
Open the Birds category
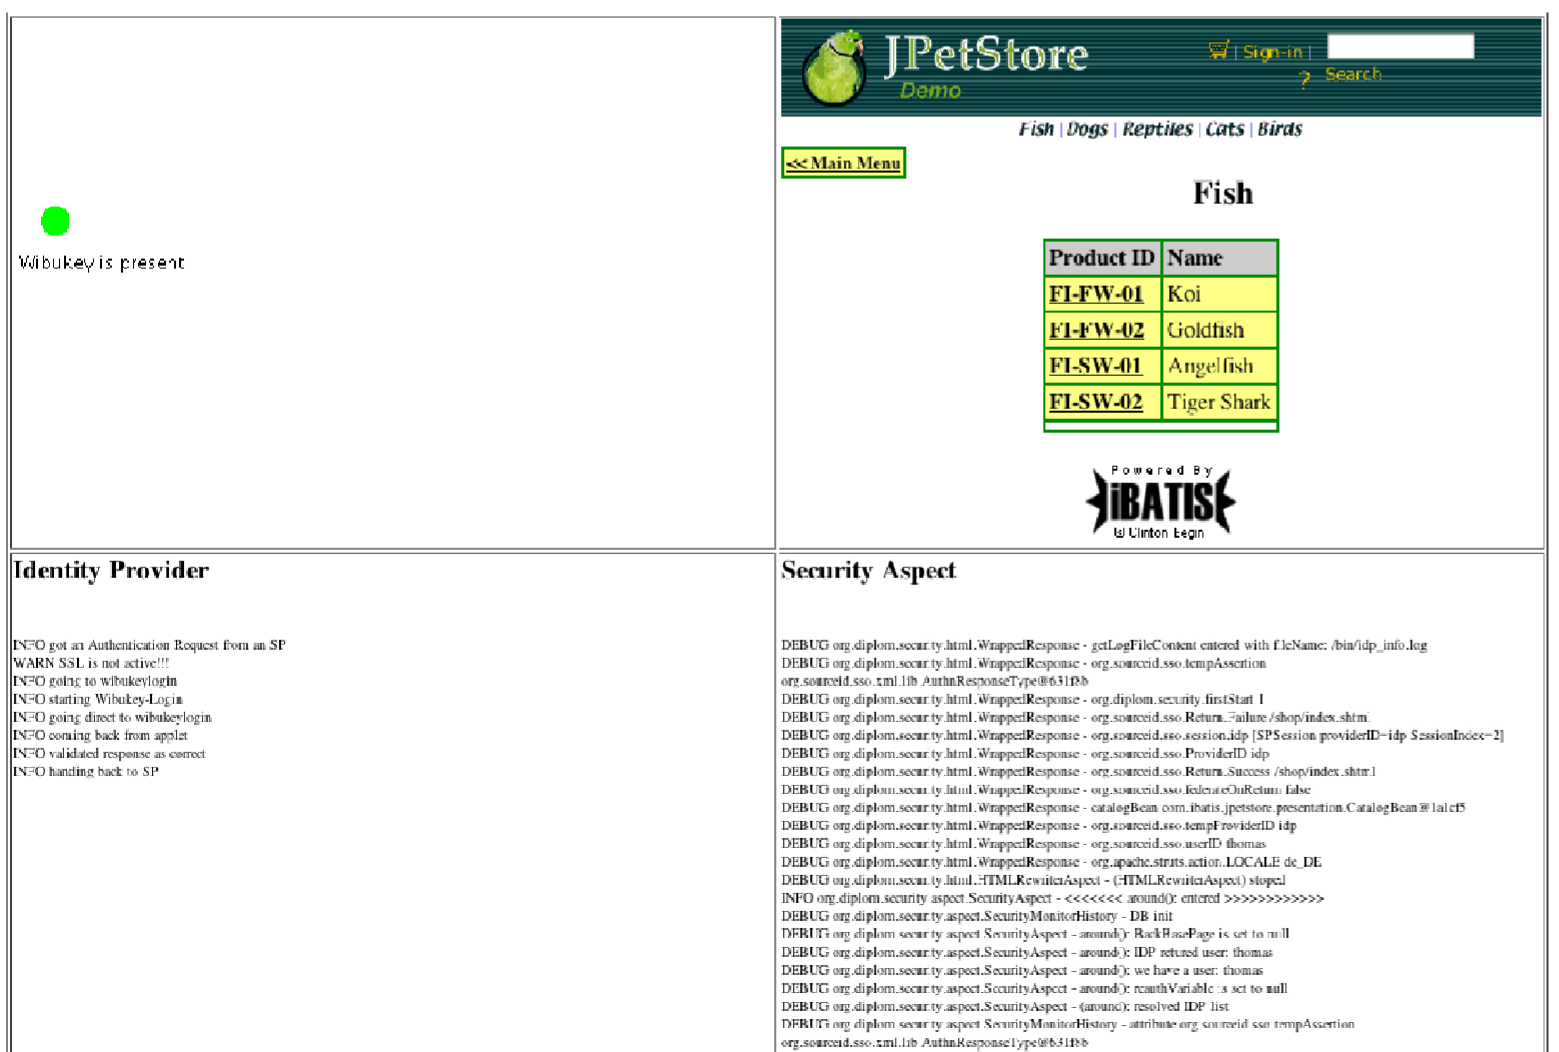pos(1280,129)
